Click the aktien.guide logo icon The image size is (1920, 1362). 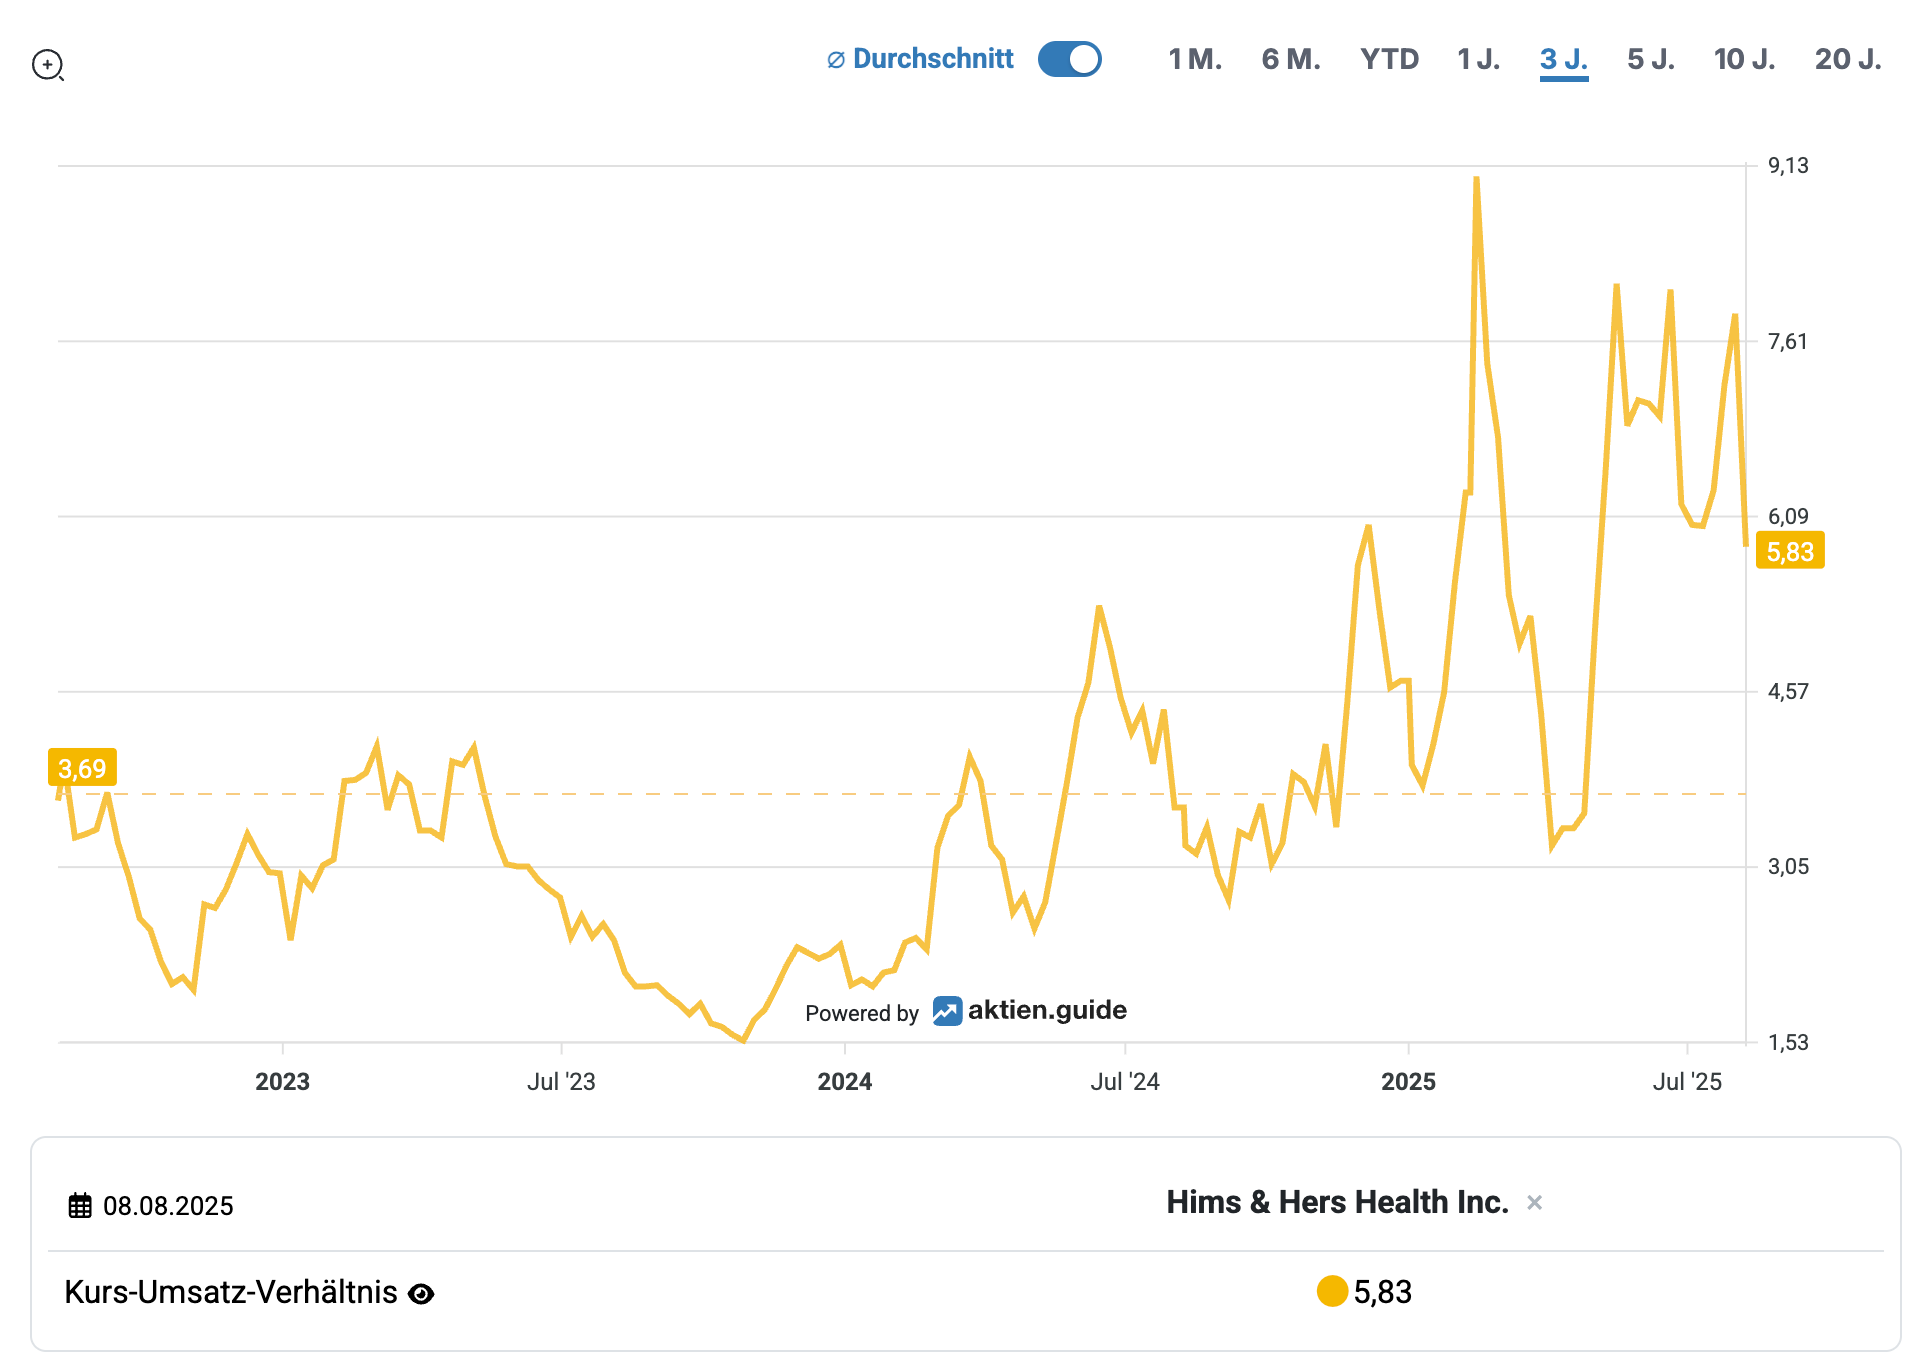(x=946, y=1011)
